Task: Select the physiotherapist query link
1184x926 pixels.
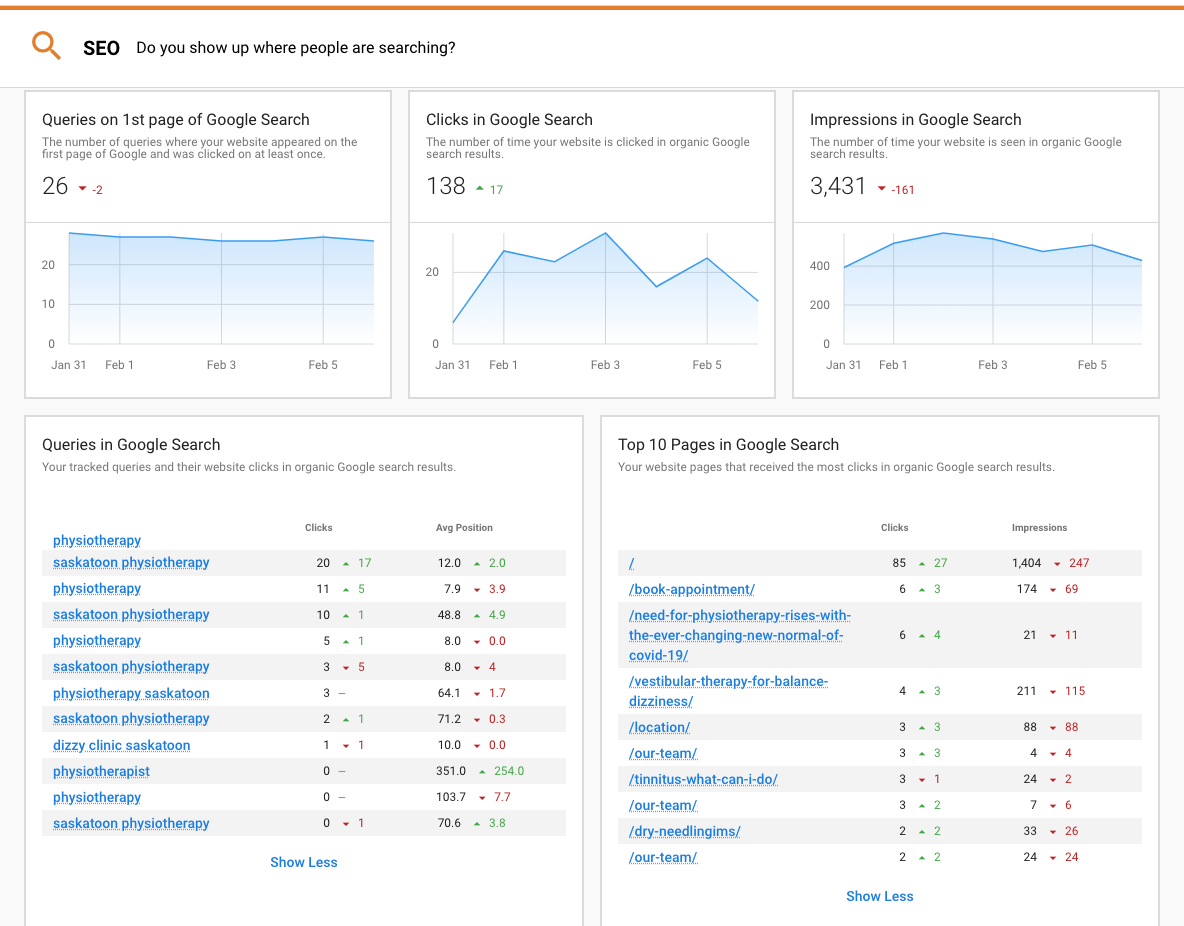Action: [101, 771]
